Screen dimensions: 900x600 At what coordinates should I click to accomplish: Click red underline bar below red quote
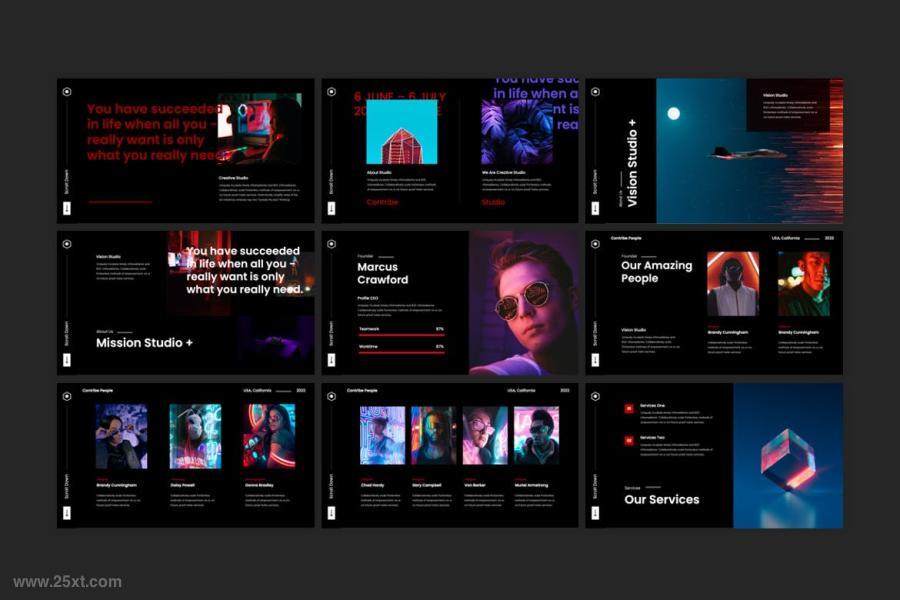120,202
